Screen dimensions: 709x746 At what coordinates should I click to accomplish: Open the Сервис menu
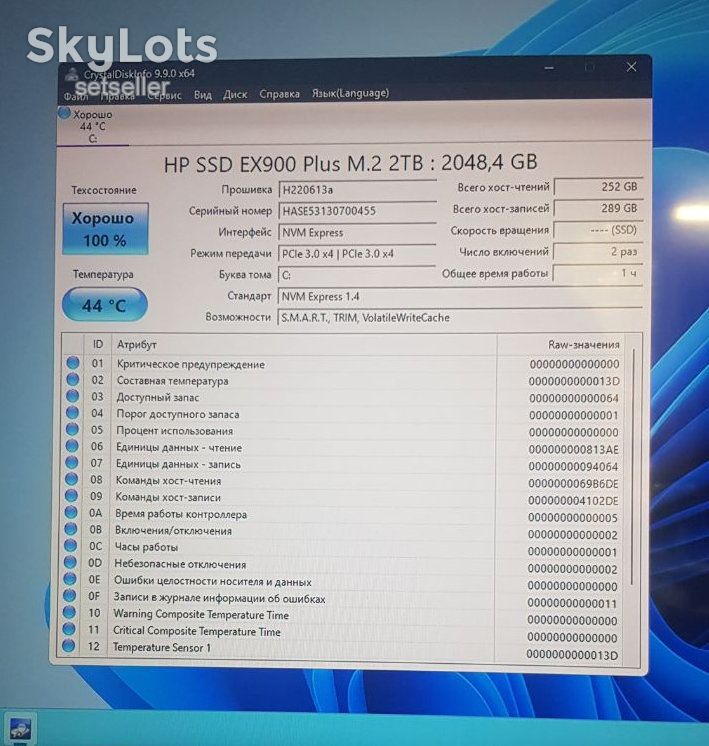(x=164, y=96)
